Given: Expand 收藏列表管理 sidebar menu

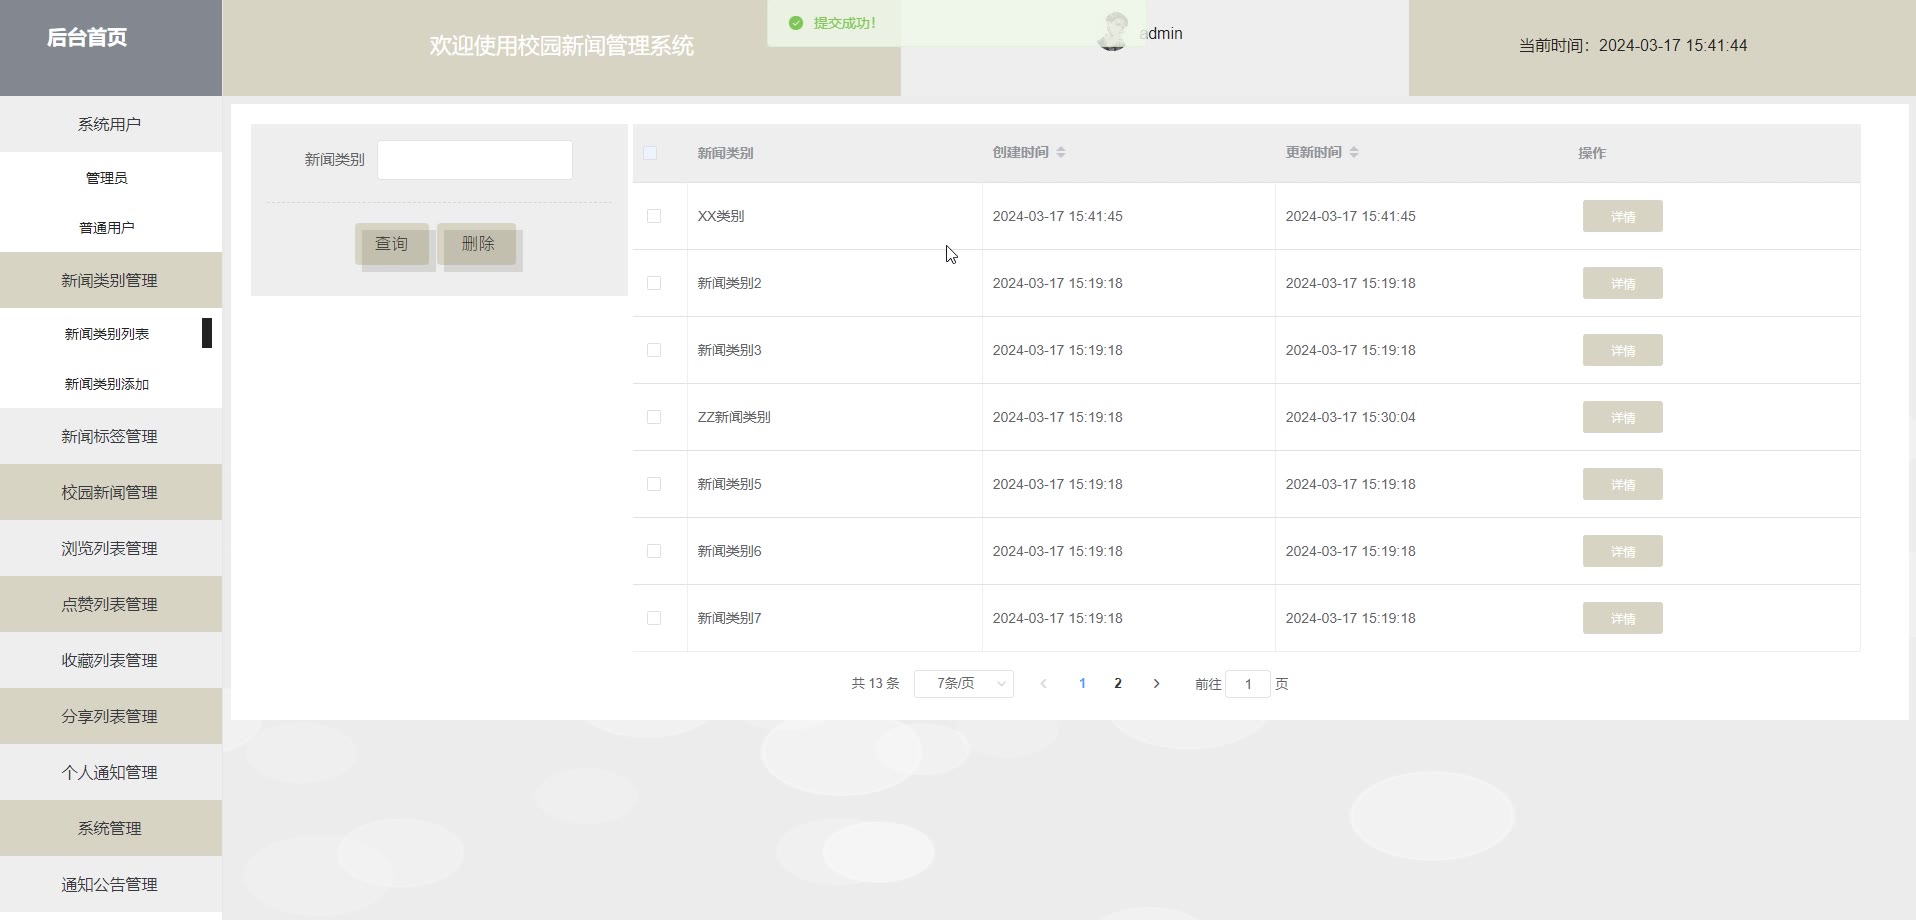Looking at the screenshot, I should coord(110,660).
